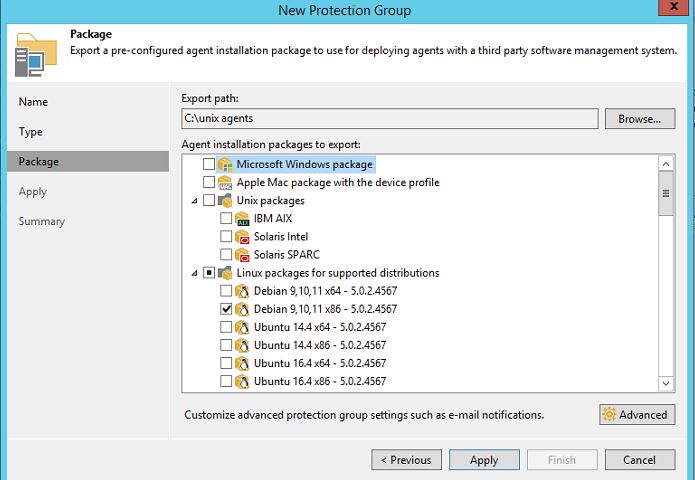The height and width of the screenshot is (480, 695).
Task: Collapse the Unix packages tree node
Action: click(x=193, y=200)
